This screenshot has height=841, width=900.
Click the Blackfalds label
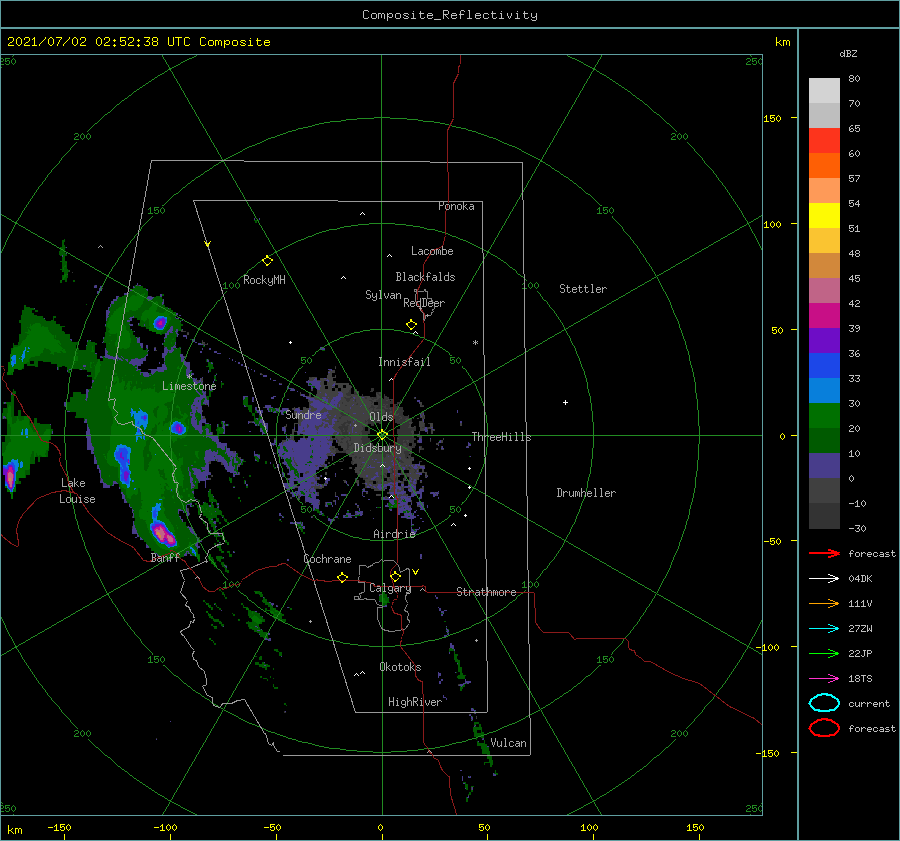[425, 277]
